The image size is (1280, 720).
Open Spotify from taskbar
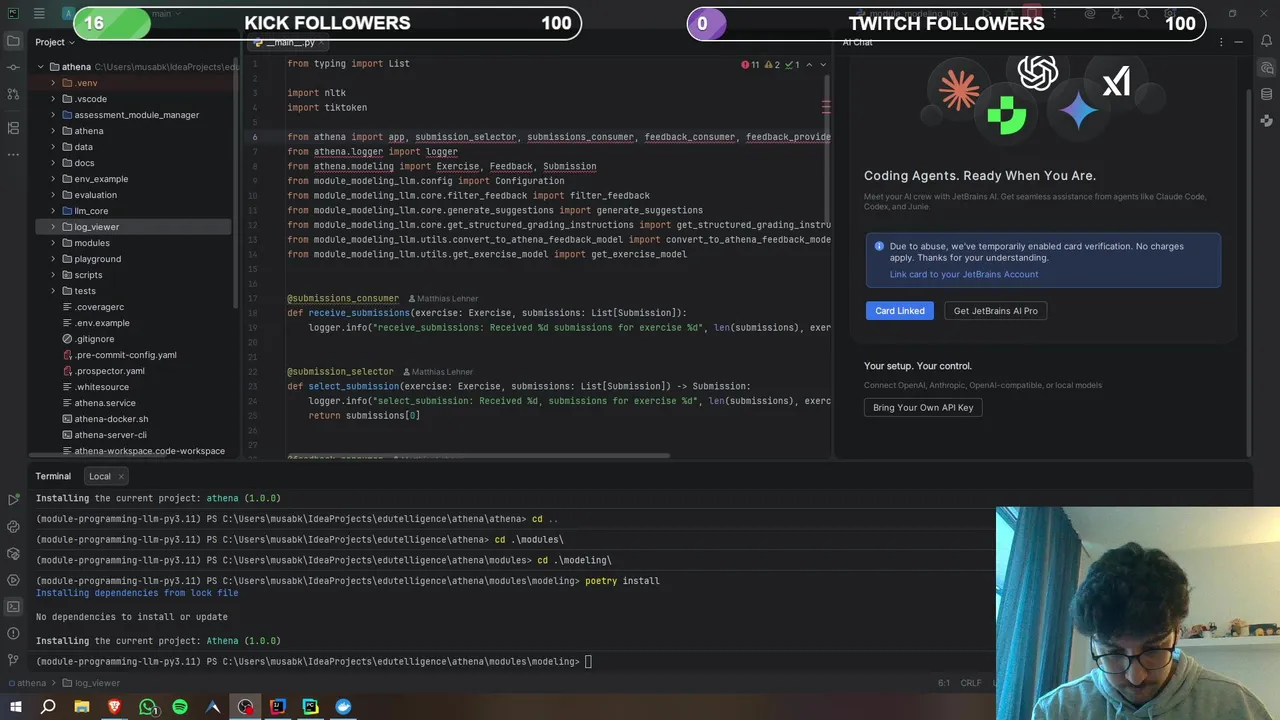pyautogui.click(x=180, y=707)
